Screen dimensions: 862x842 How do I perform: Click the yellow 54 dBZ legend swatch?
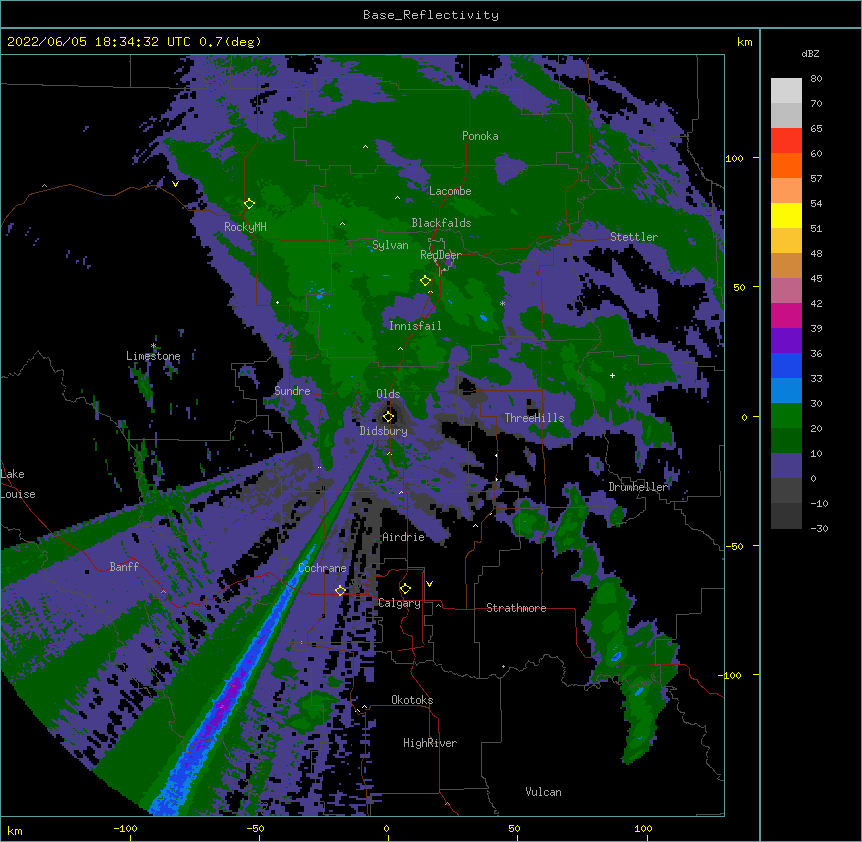pyautogui.click(x=786, y=215)
